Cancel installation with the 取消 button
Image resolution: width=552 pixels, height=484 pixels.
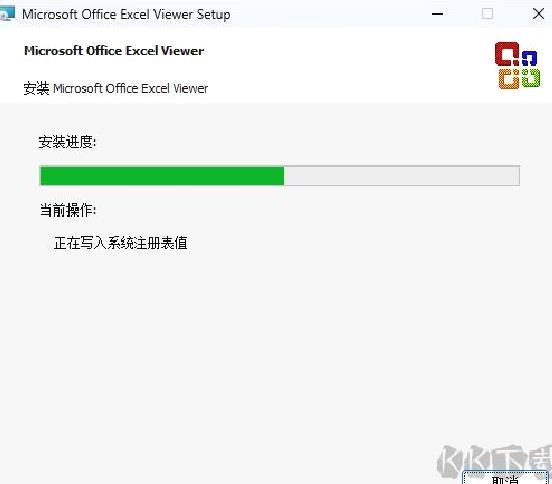505,478
